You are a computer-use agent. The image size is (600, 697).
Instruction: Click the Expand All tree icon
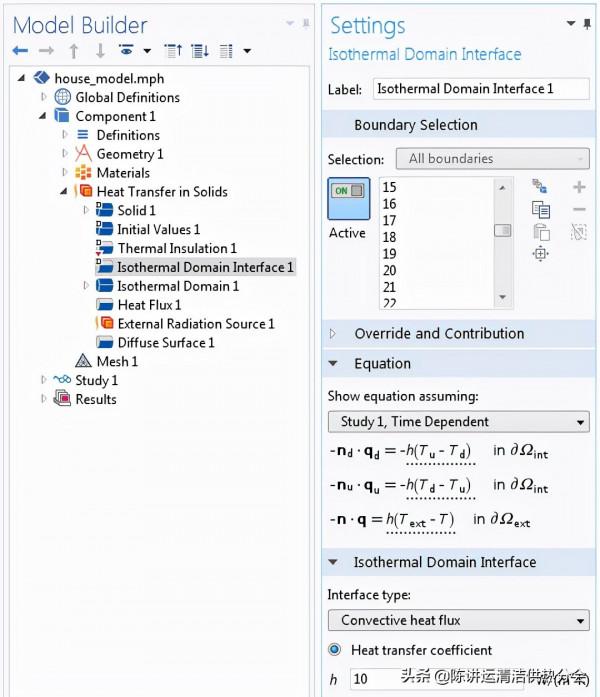(x=199, y=51)
